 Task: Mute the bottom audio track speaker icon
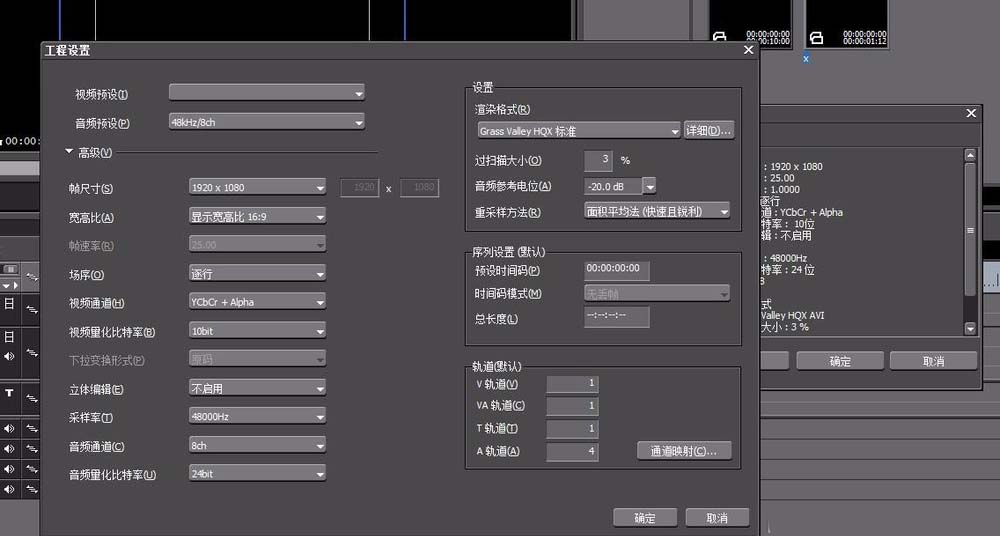10,489
